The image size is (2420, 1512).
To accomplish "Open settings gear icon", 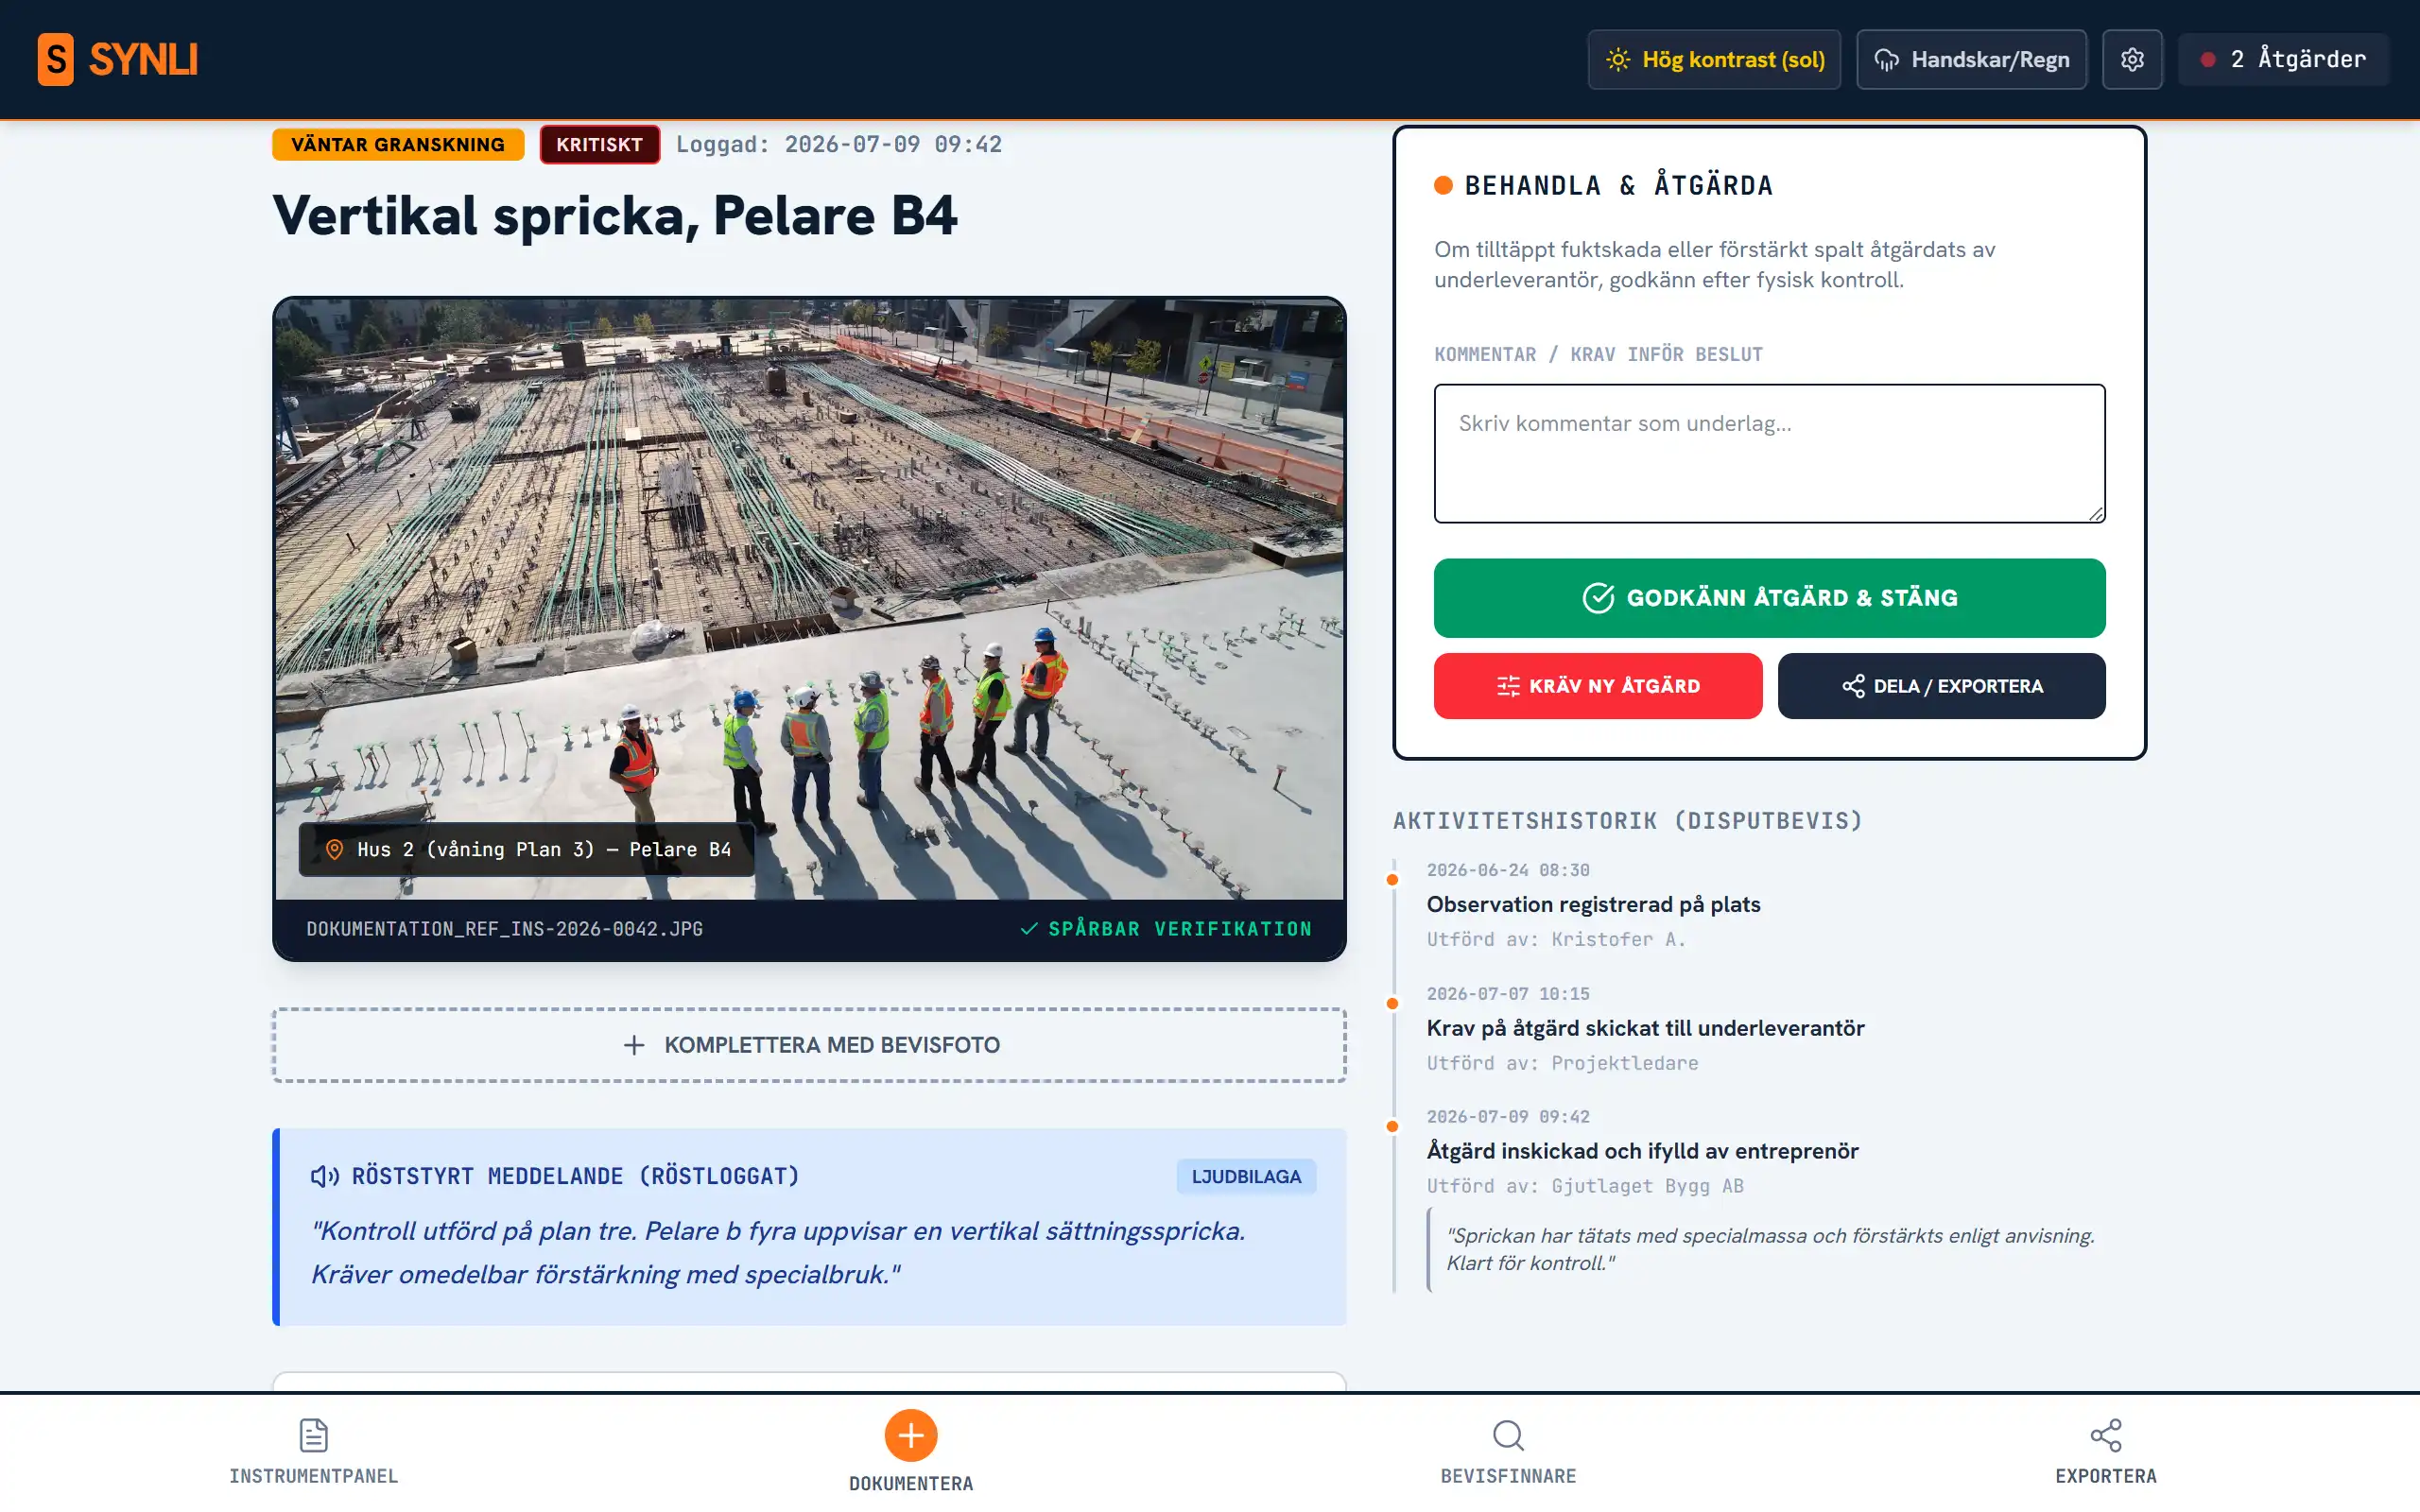I will coord(2132,59).
